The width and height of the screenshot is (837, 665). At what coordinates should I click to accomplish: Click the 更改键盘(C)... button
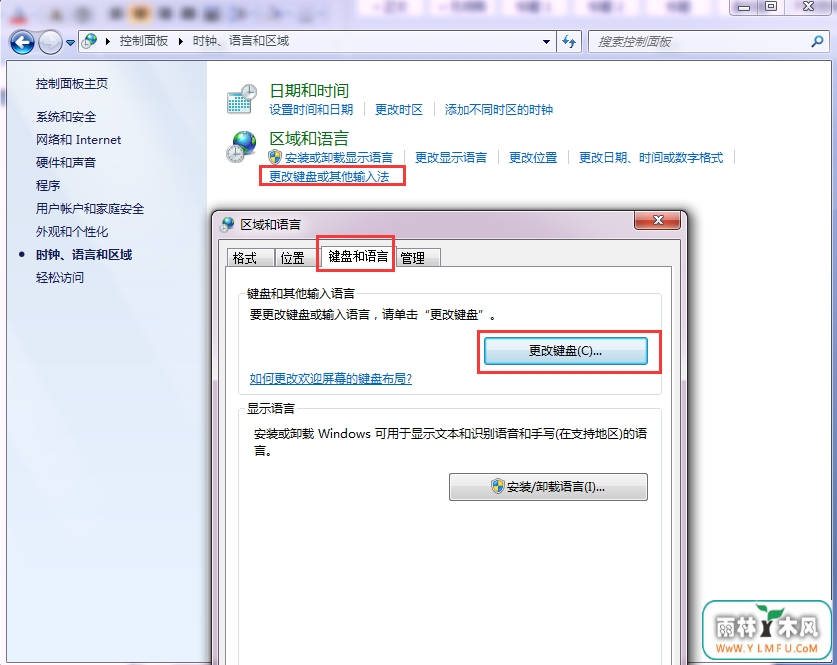click(x=566, y=351)
